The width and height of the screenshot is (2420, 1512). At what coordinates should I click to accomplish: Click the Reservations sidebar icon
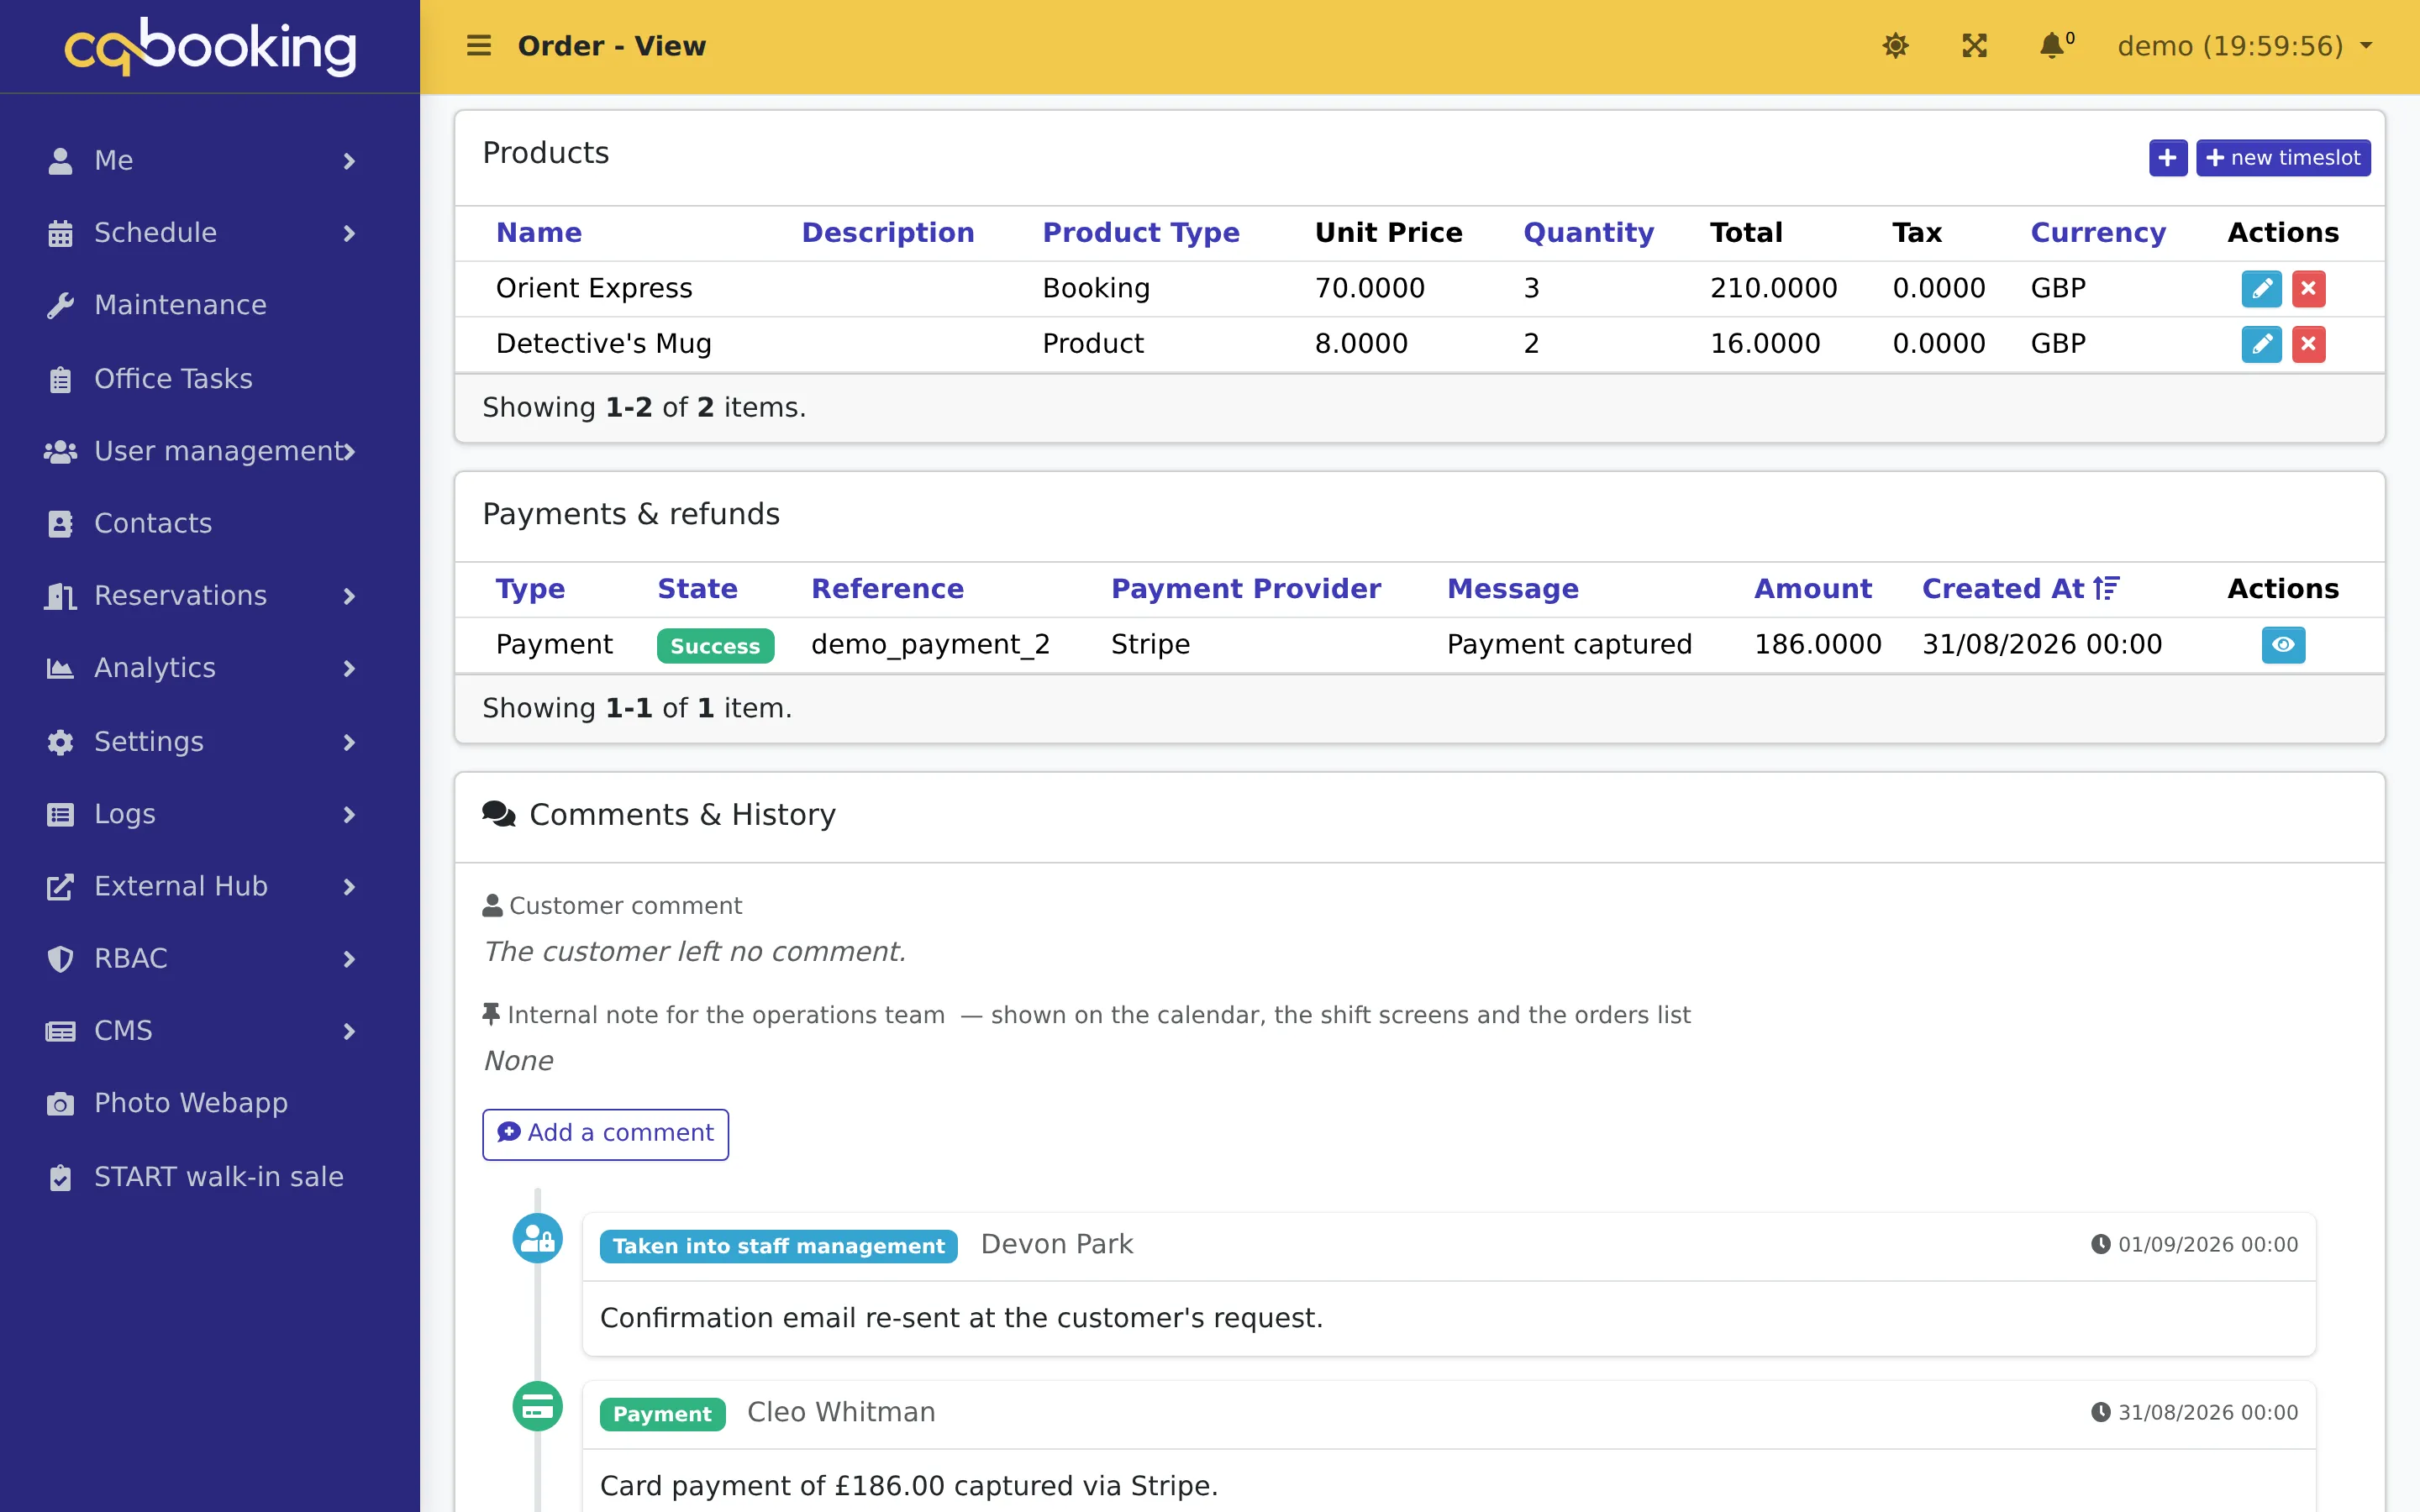pyautogui.click(x=60, y=596)
